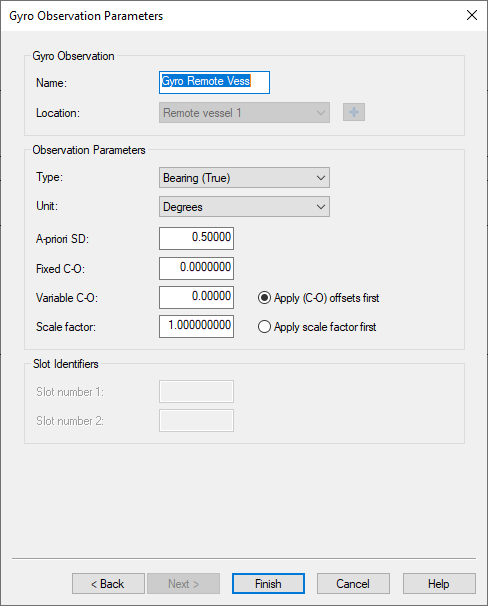Viewport: 488px width, 606px height.
Task: Open the Unit dropdown showing Degrees
Action: [x=244, y=207]
